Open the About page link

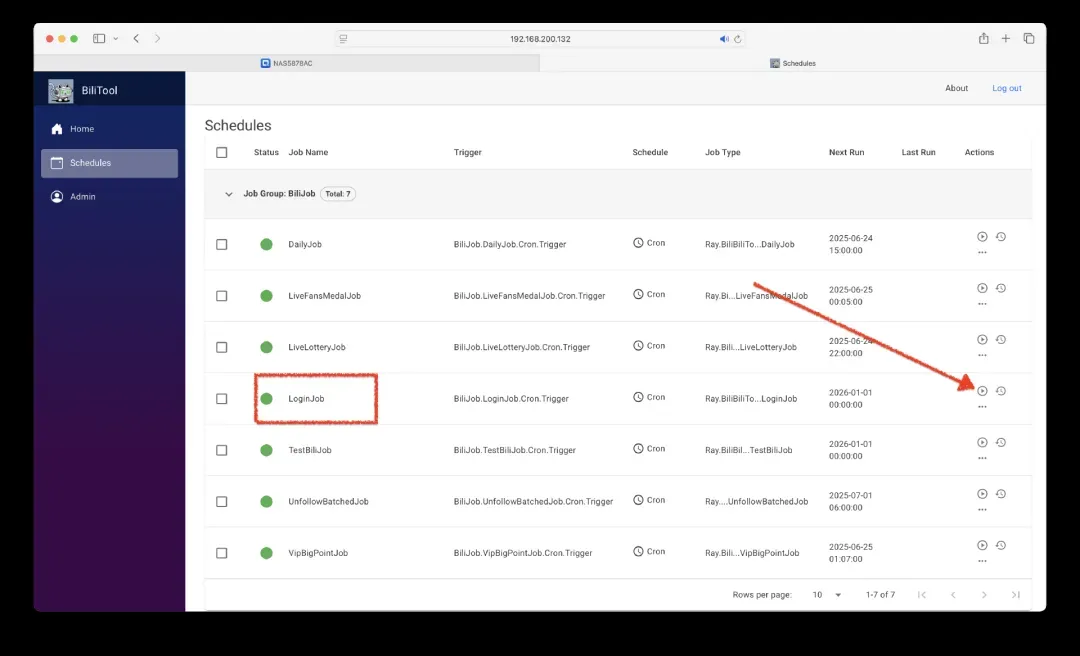pyautogui.click(x=956, y=88)
